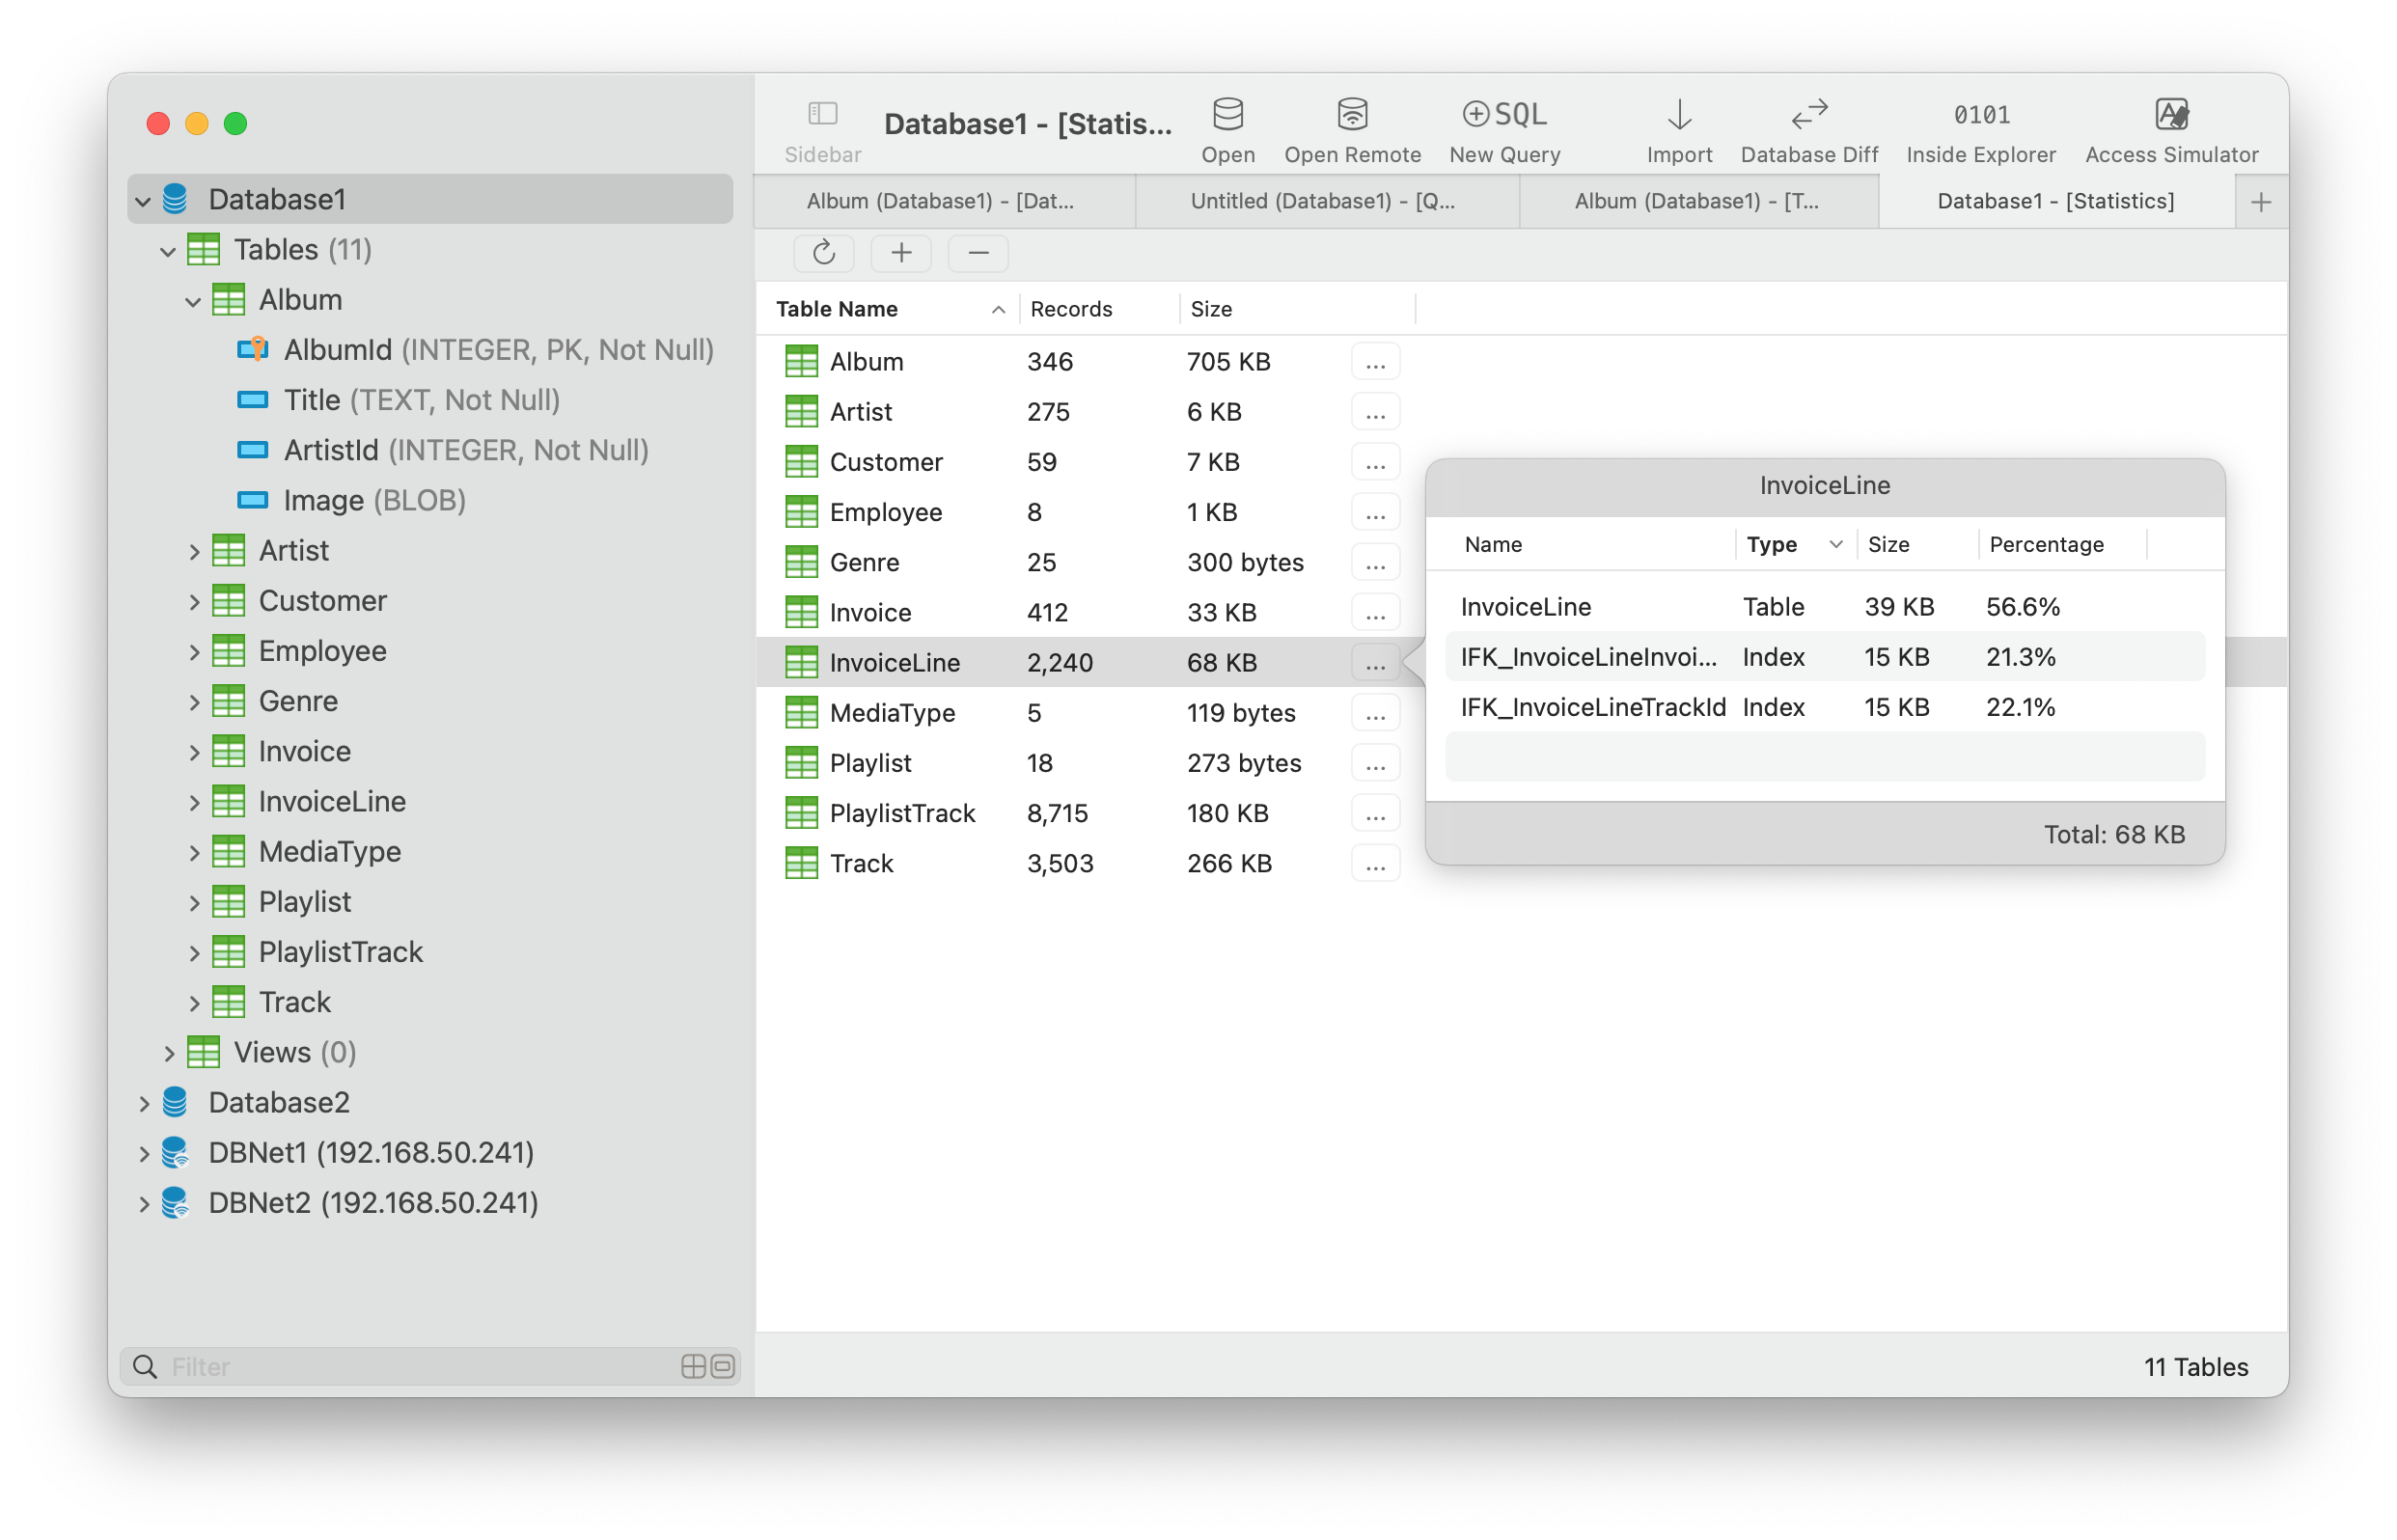Click the table filter toggle icon
Viewport: 2397px width, 1540px height.
tap(693, 1366)
